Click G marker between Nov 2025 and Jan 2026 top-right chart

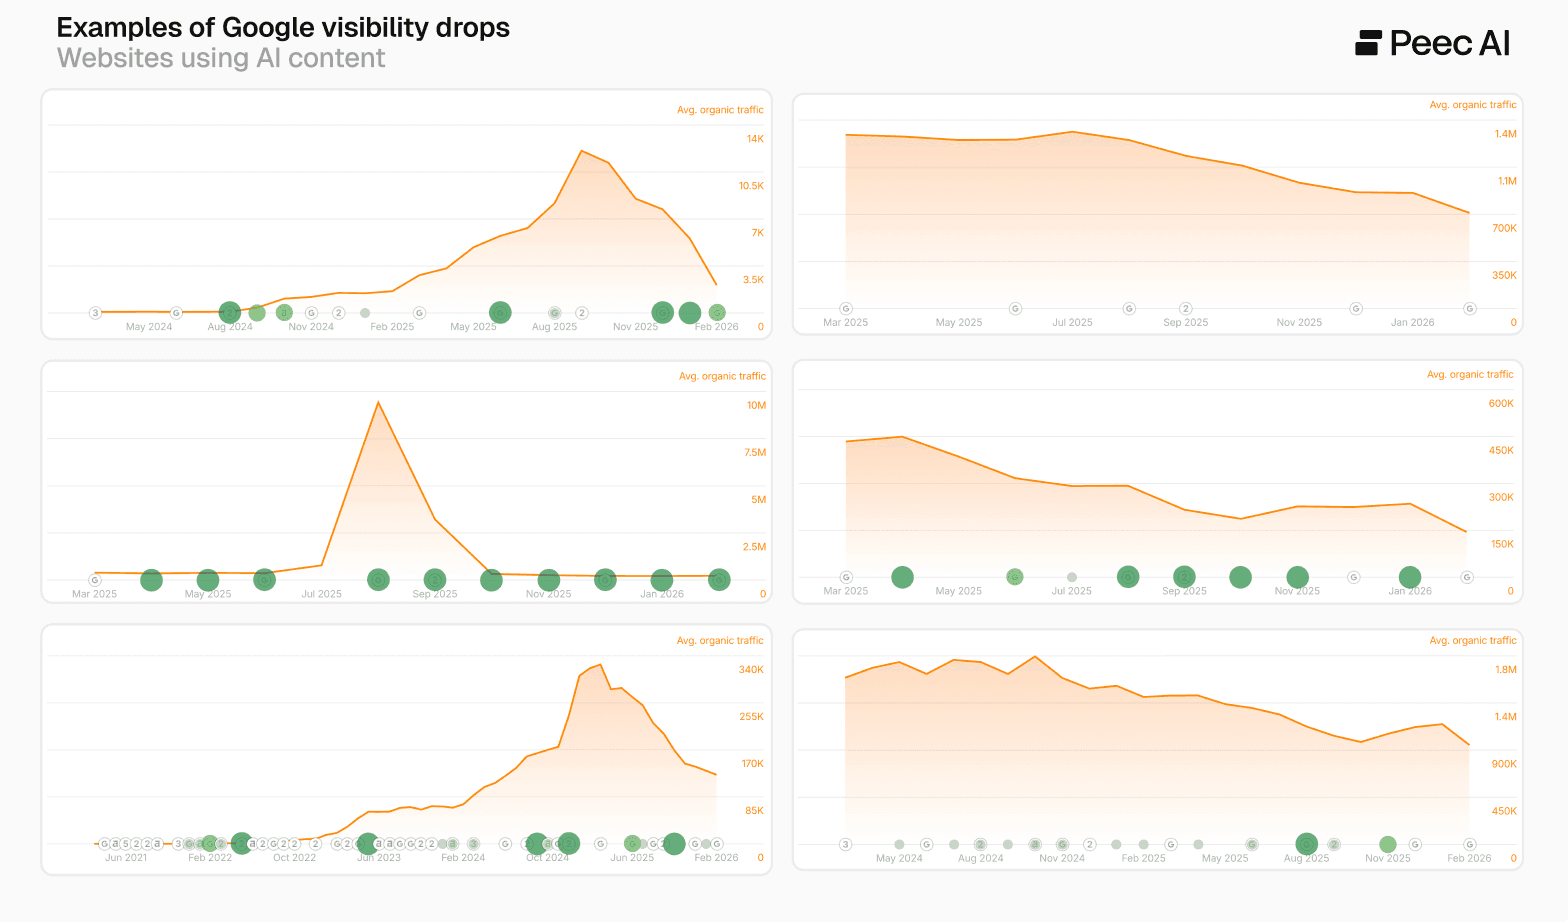click(x=1356, y=309)
